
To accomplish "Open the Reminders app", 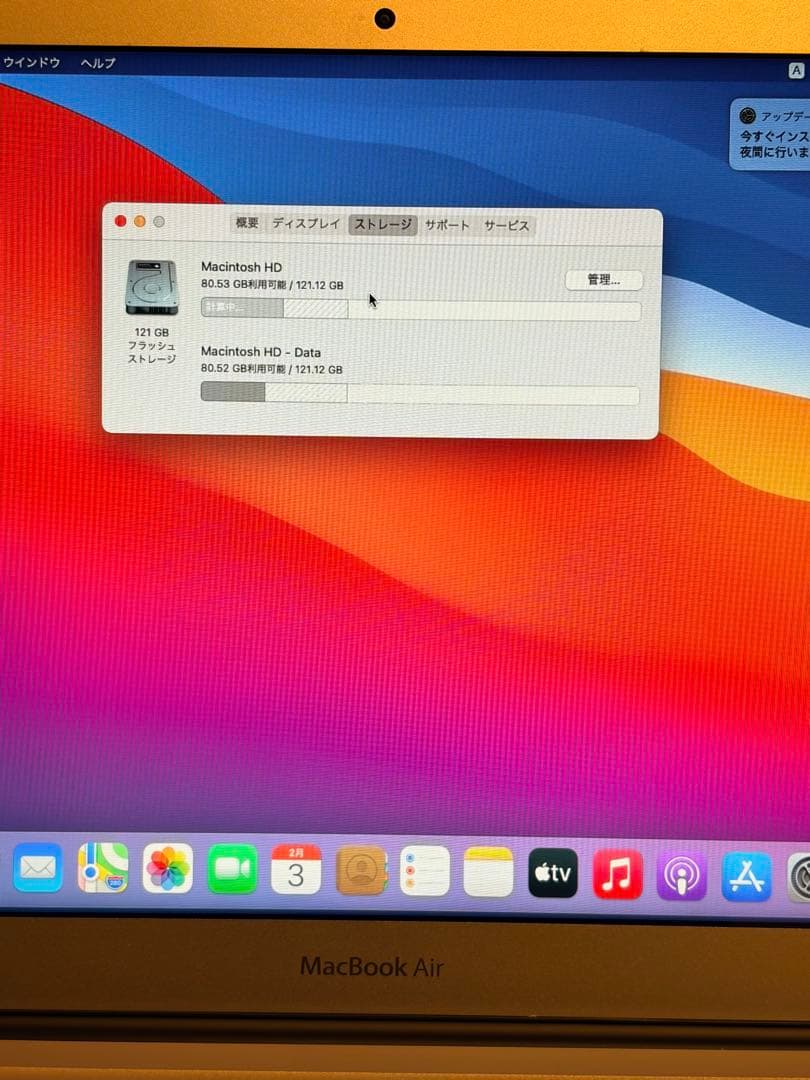I will pos(424,869).
